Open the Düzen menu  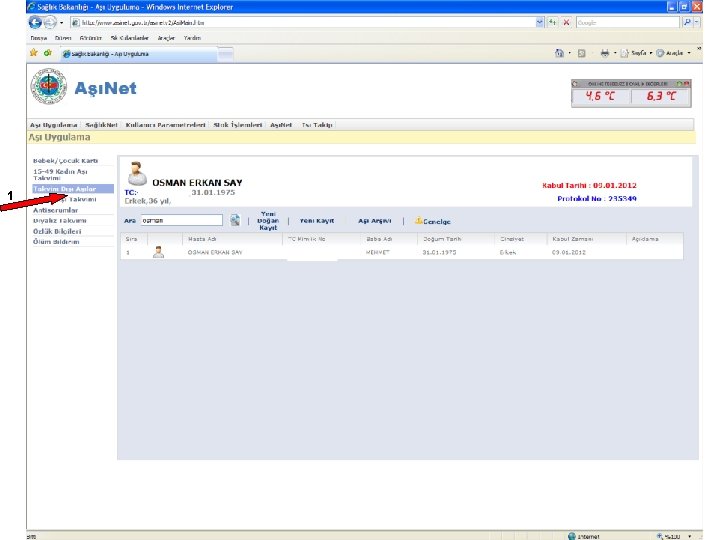point(63,38)
